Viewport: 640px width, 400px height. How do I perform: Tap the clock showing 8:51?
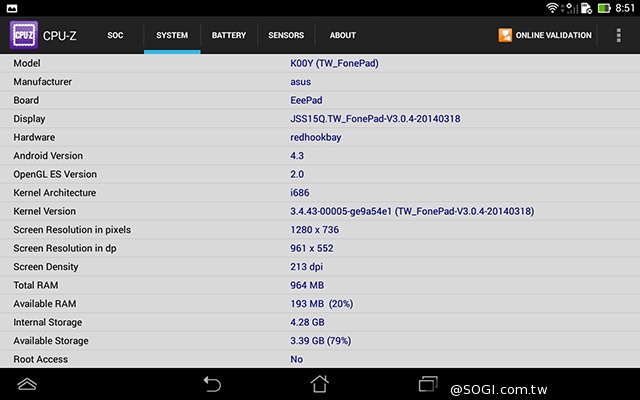click(625, 8)
